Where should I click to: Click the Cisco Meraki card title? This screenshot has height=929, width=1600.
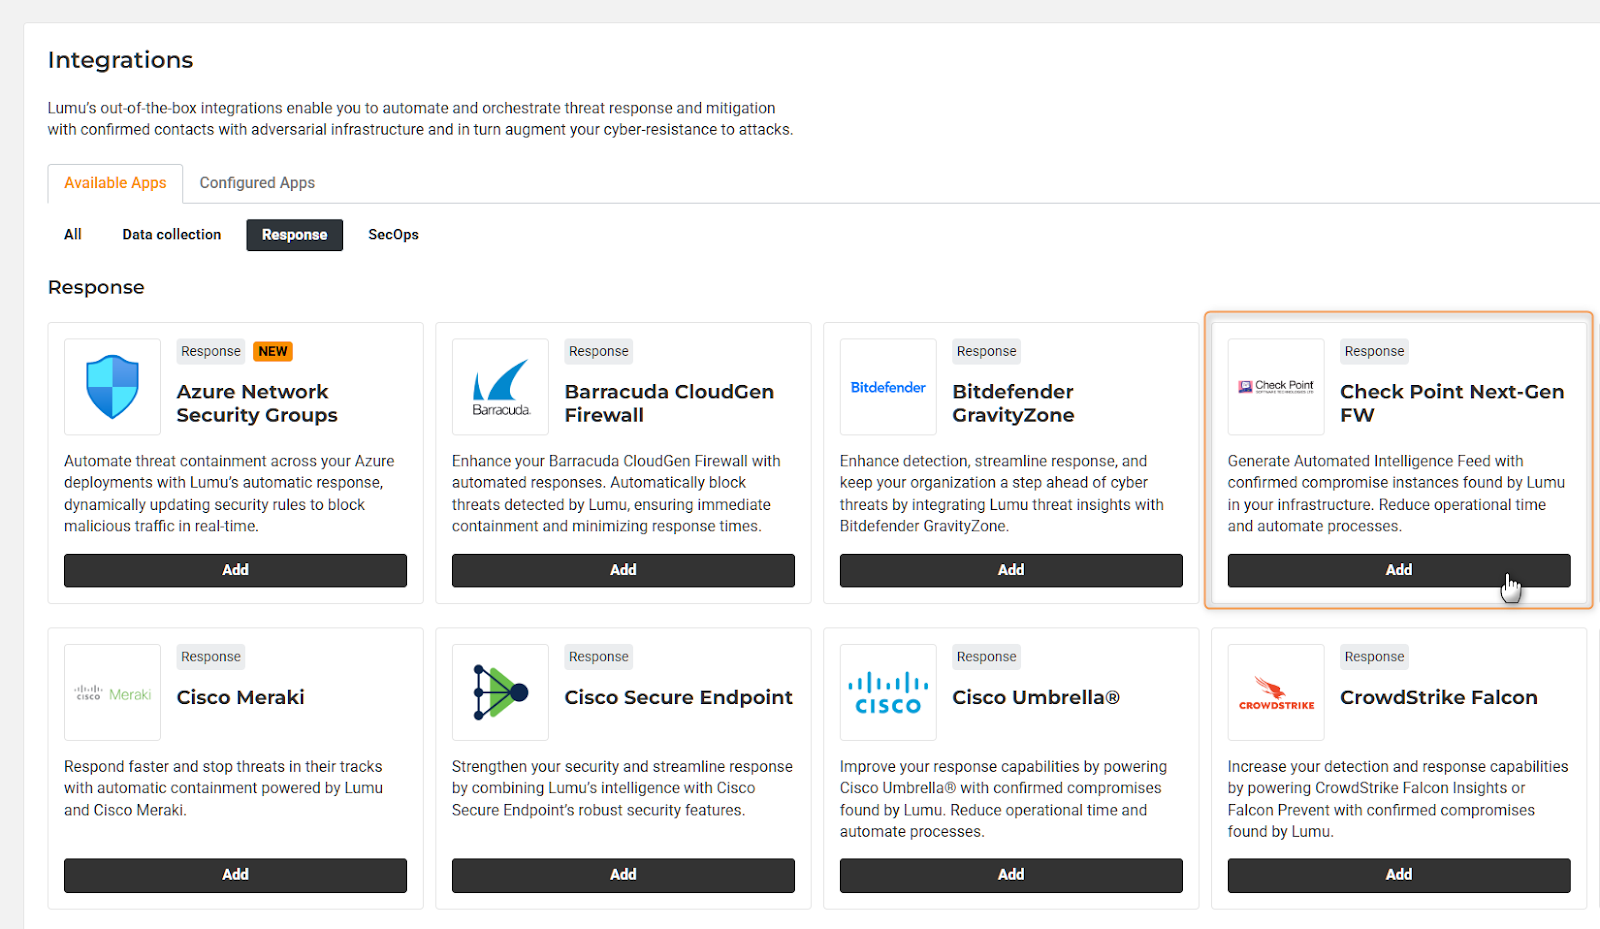(x=240, y=698)
